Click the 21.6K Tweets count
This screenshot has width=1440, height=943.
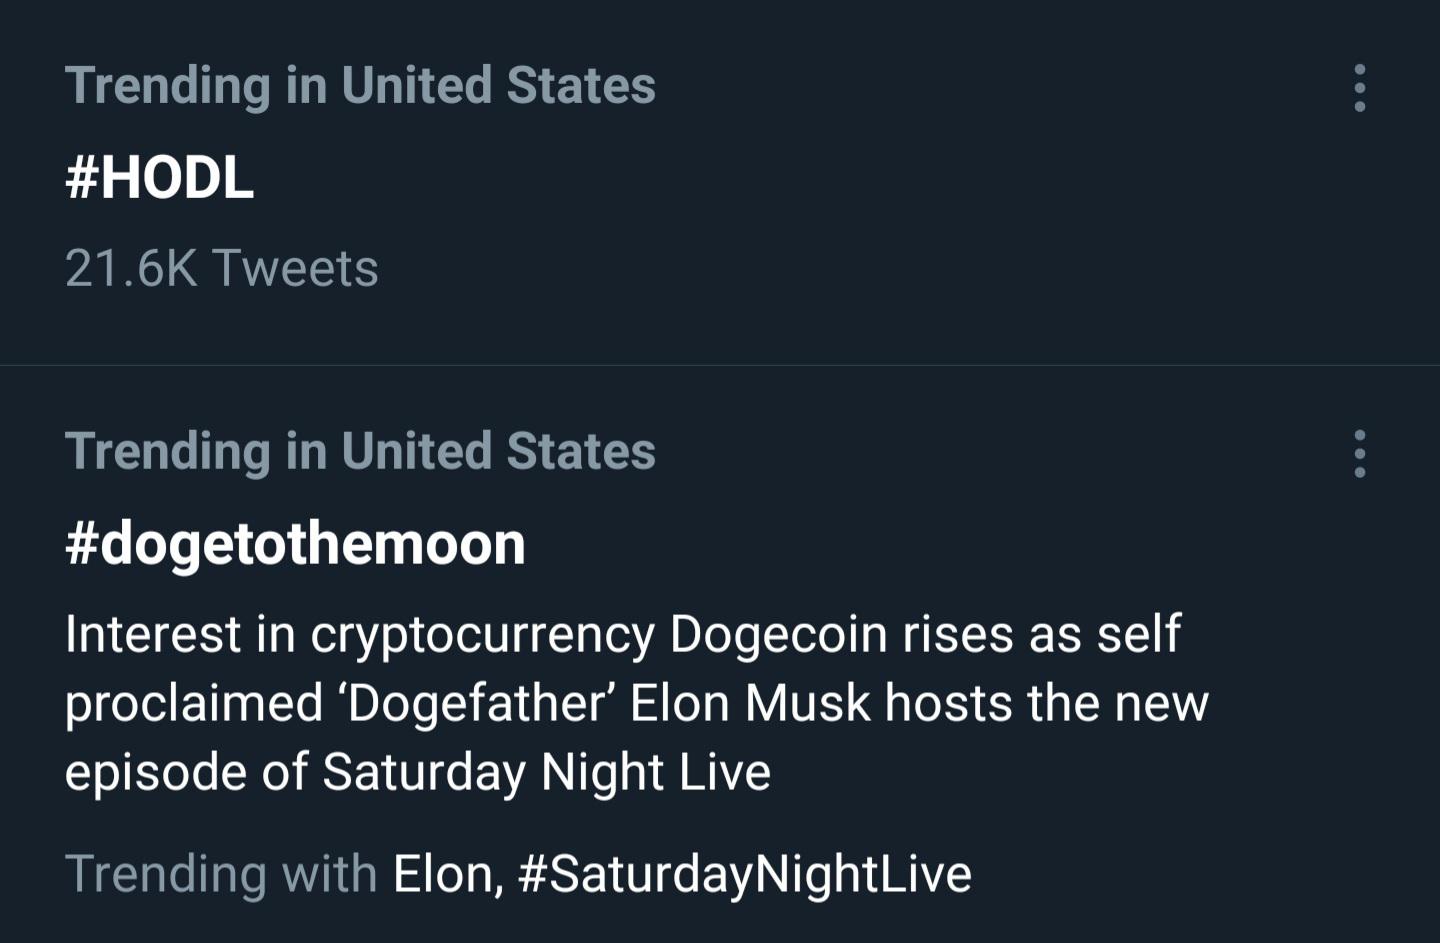coord(221,268)
